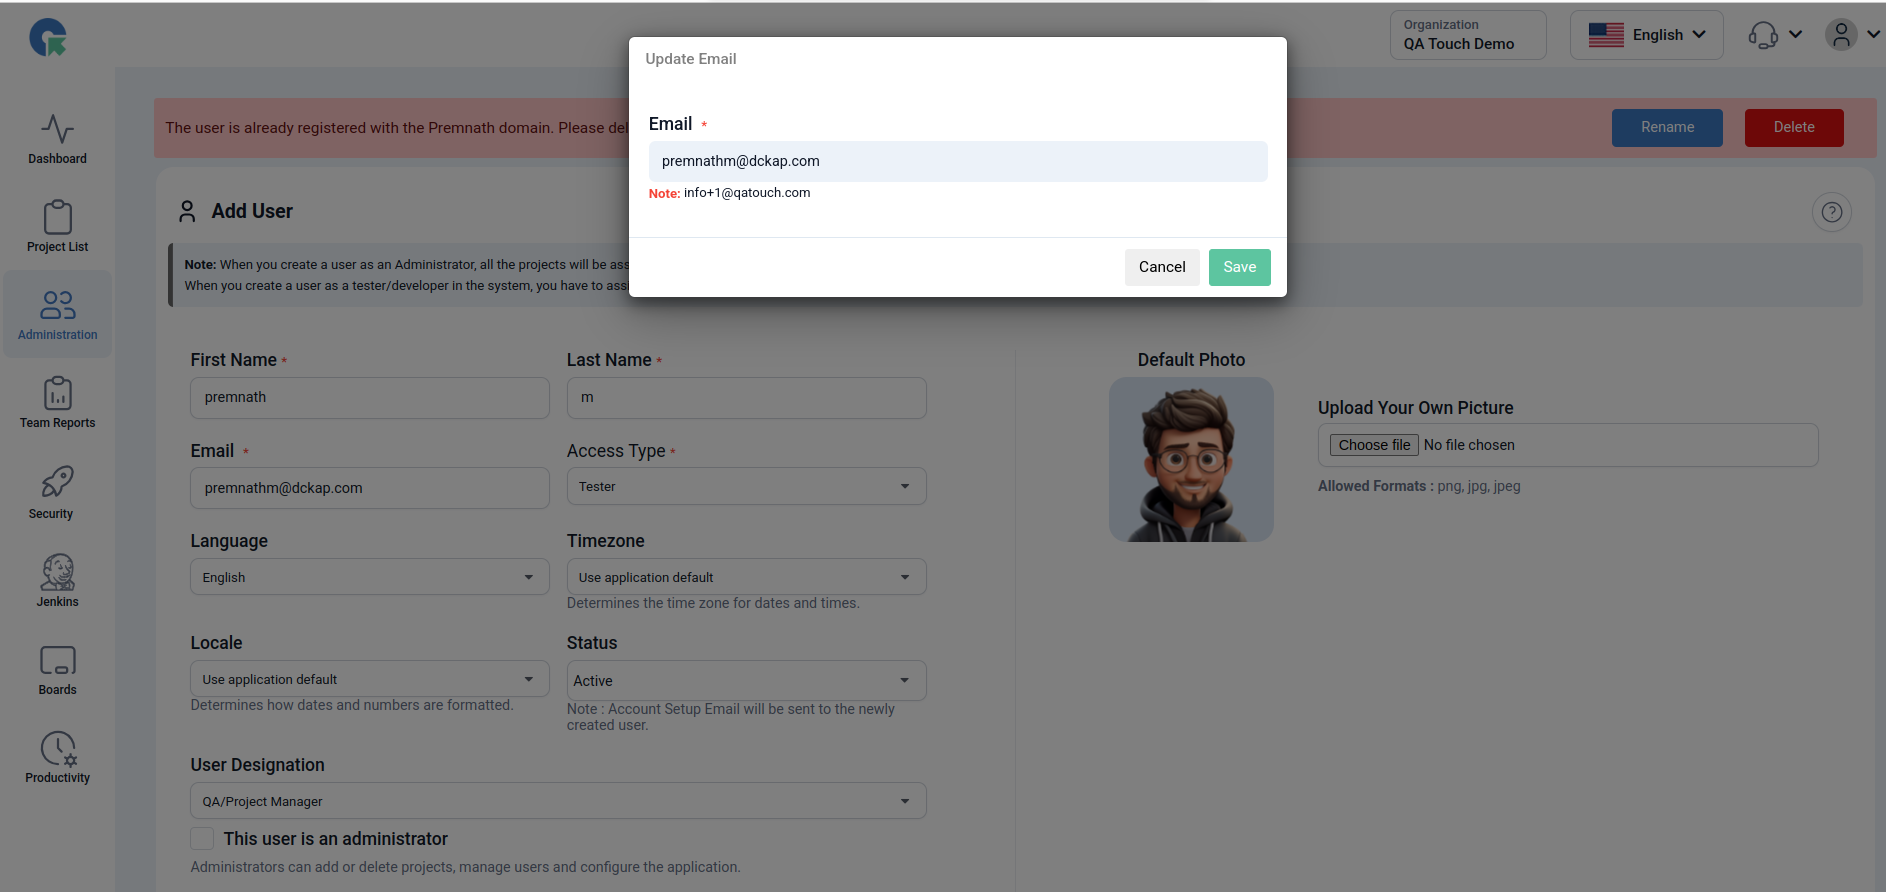Select Administration in the sidebar
The height and width of the screenshot is (892, 1886).
57,315
